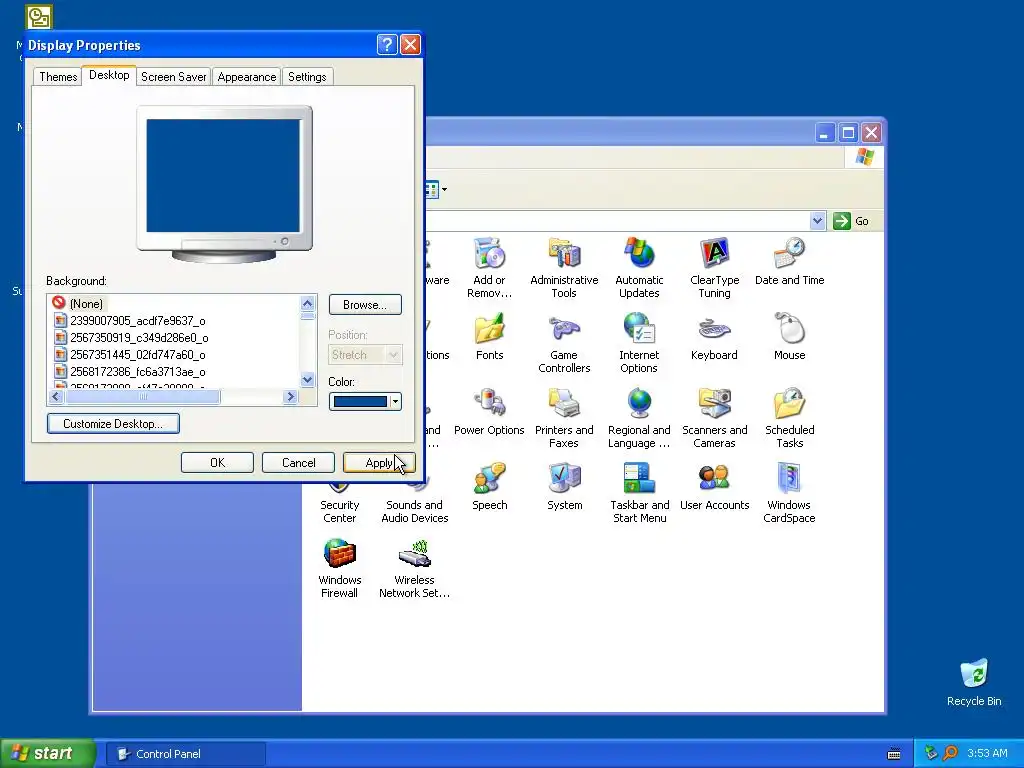Click the Display Properties help button
The image size is (1024, 768).
coord(387,44)
